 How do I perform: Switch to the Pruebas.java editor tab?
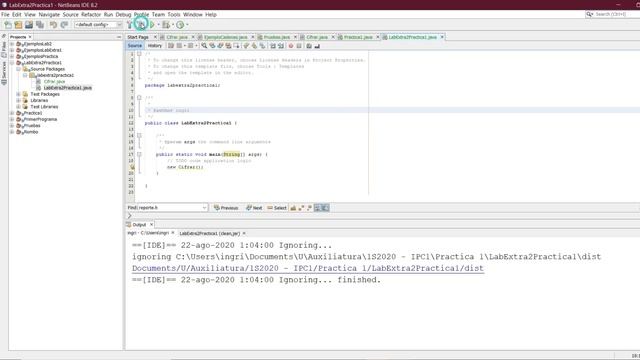click(277, 37)
